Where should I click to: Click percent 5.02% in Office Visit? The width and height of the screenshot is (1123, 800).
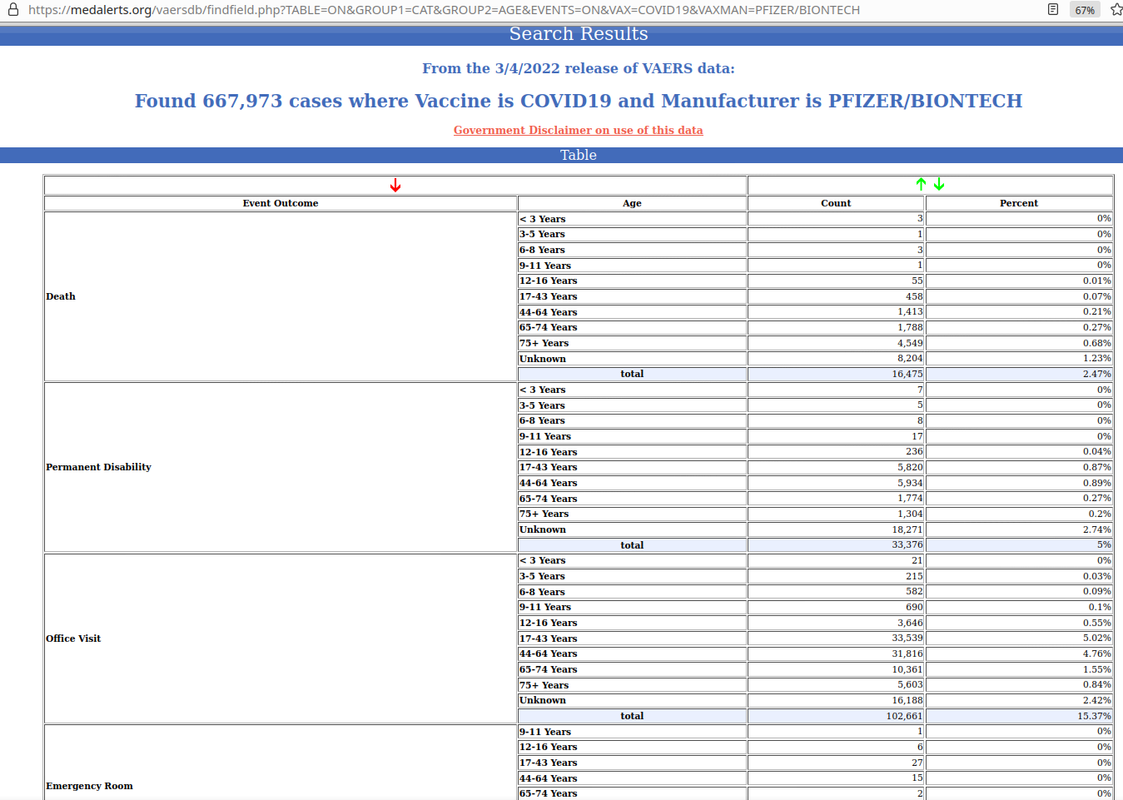(x=1018, y=638)
